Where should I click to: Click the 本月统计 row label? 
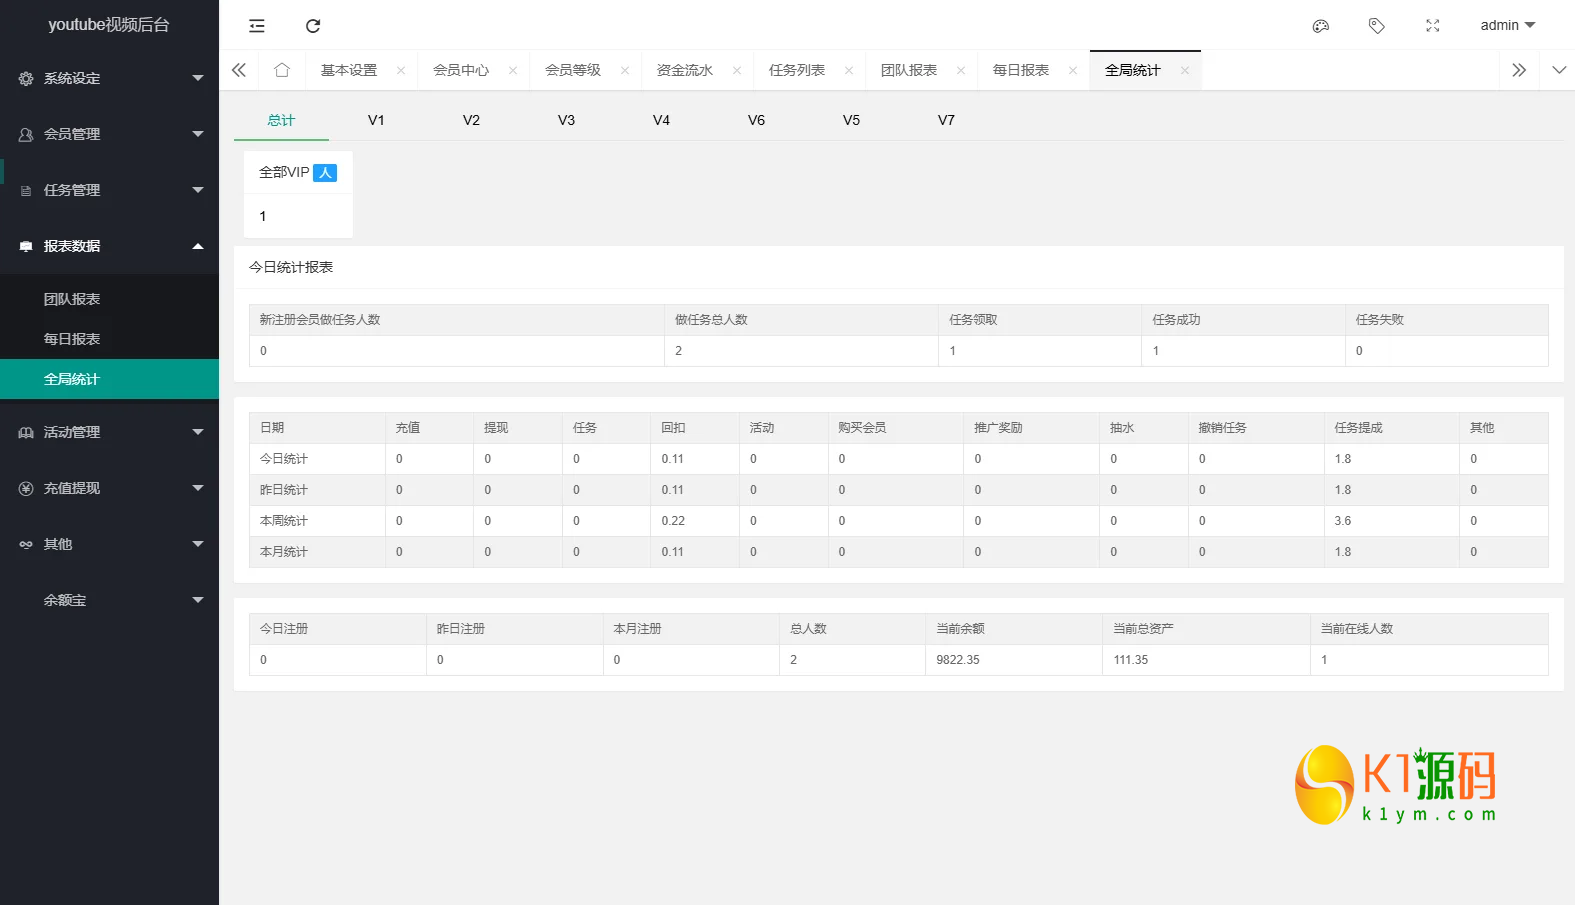tap(284, 552)
